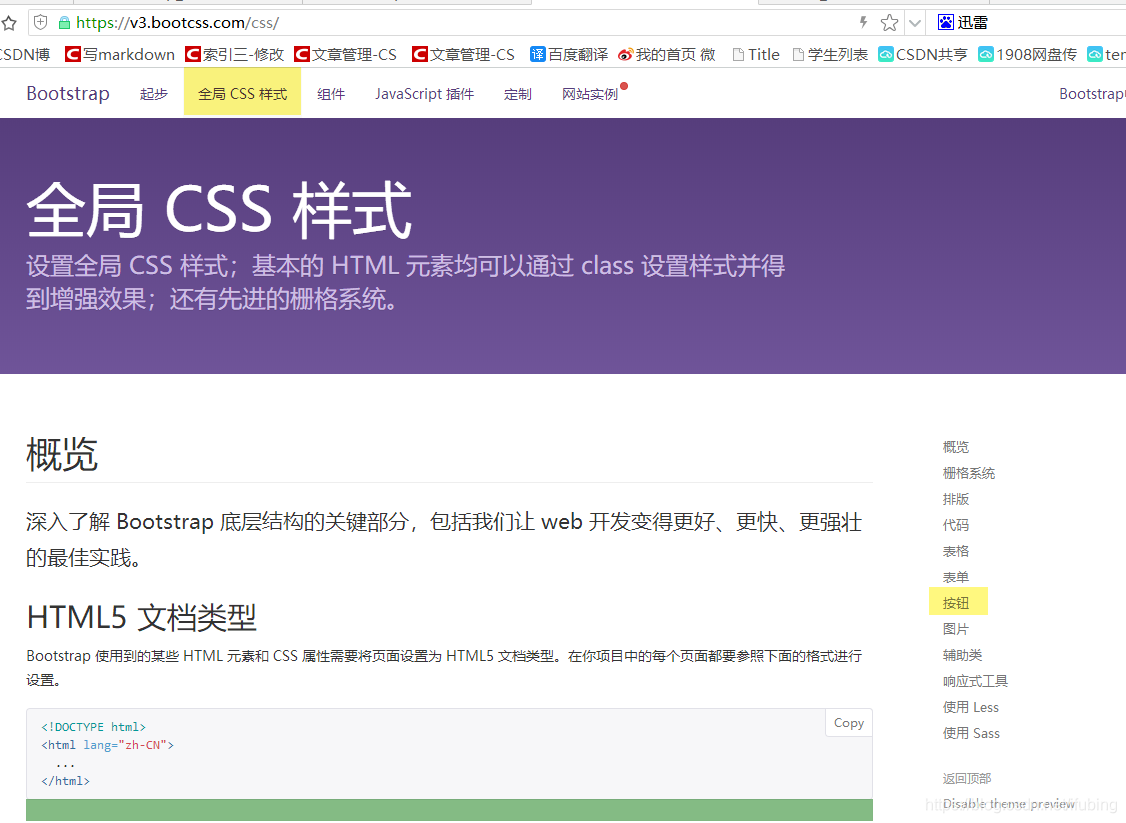This screenshot has height=823, width=1126.
Task: Open the 组件 nav item
Action: [x=331, y=94]
